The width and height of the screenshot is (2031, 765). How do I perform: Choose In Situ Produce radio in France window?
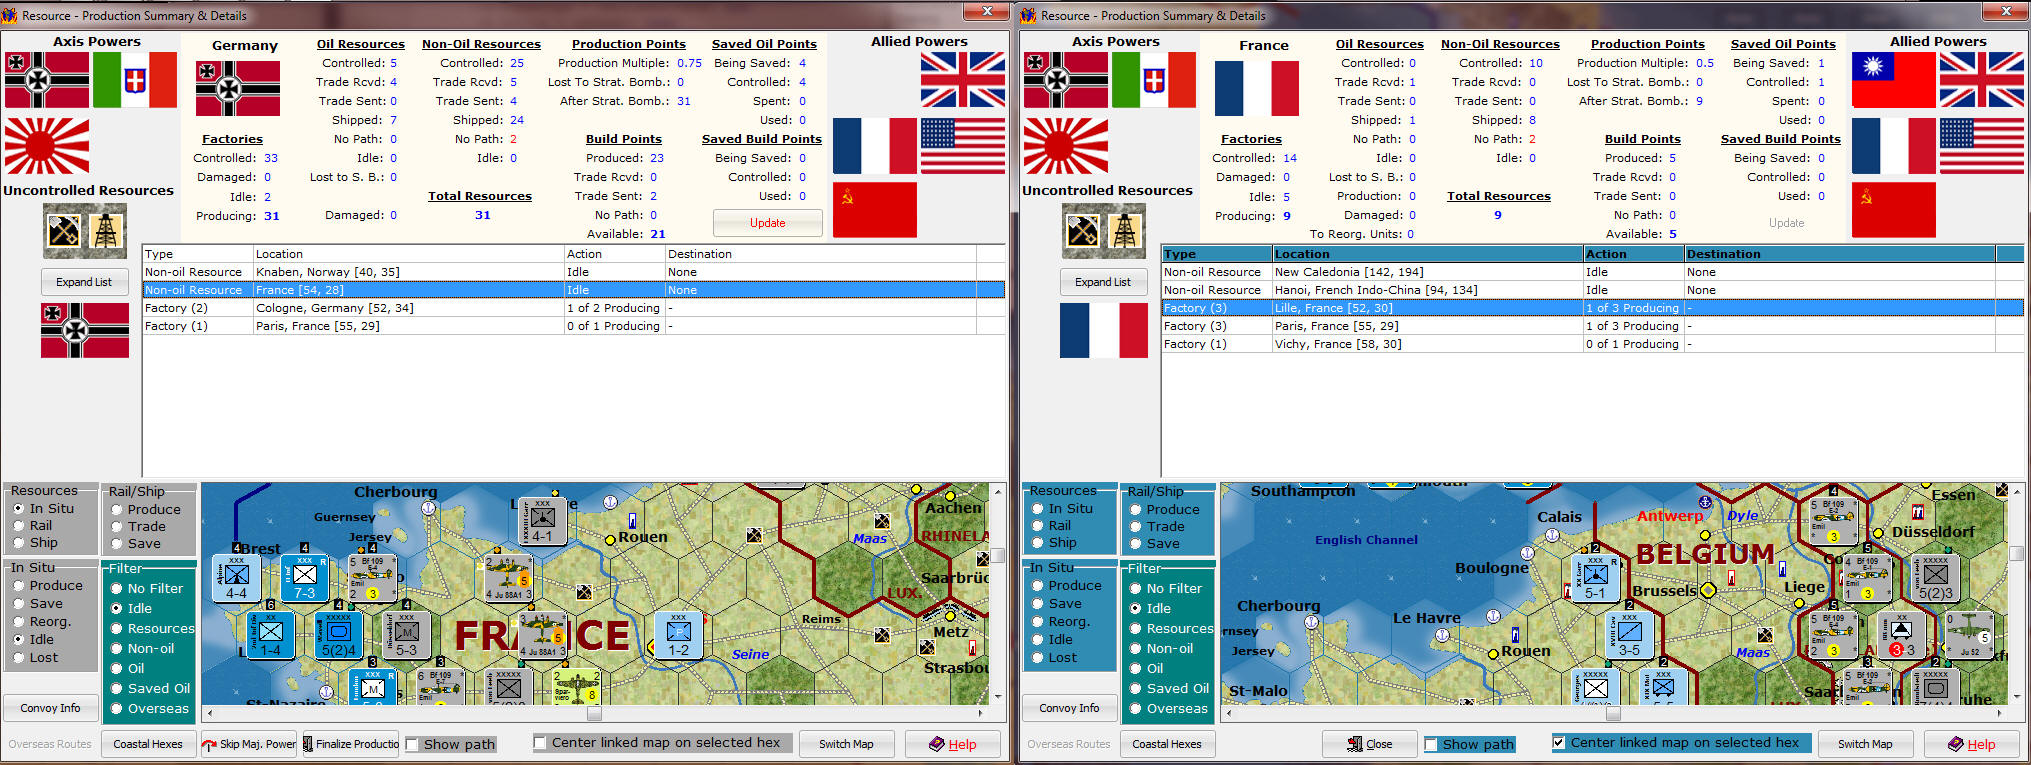click(x=1038, y=586)
